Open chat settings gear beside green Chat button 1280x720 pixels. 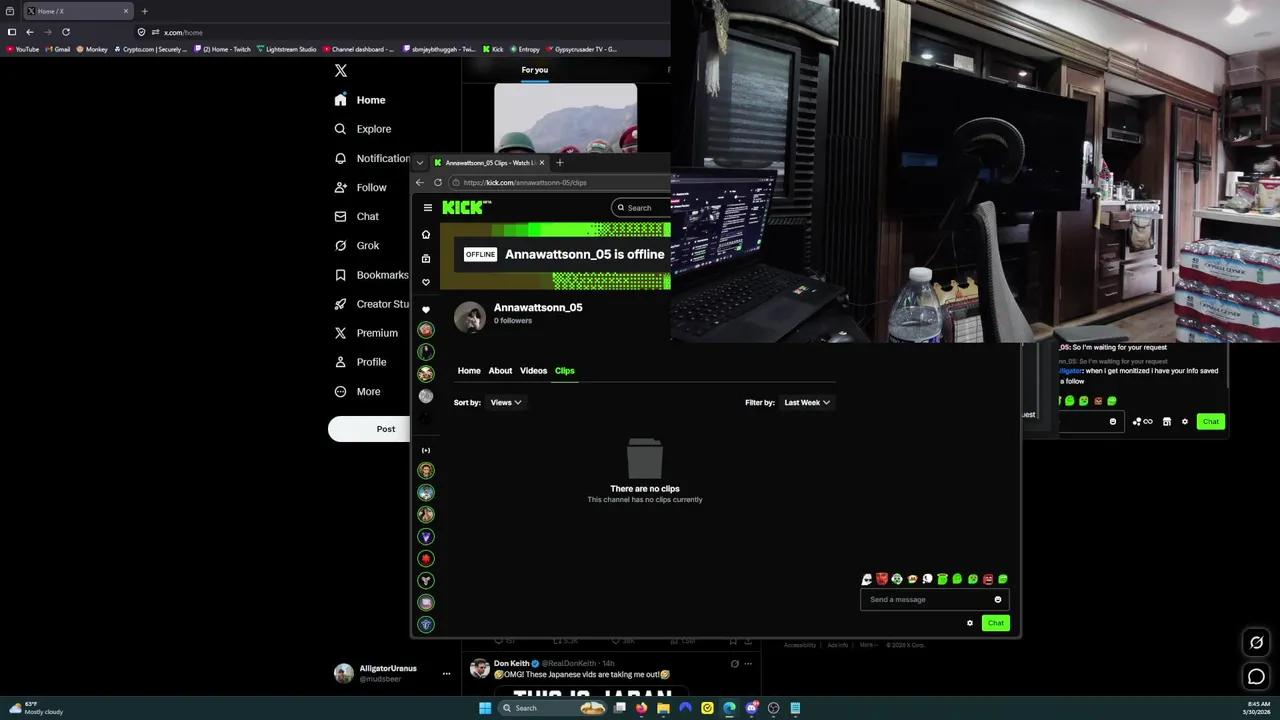point(969,623)
